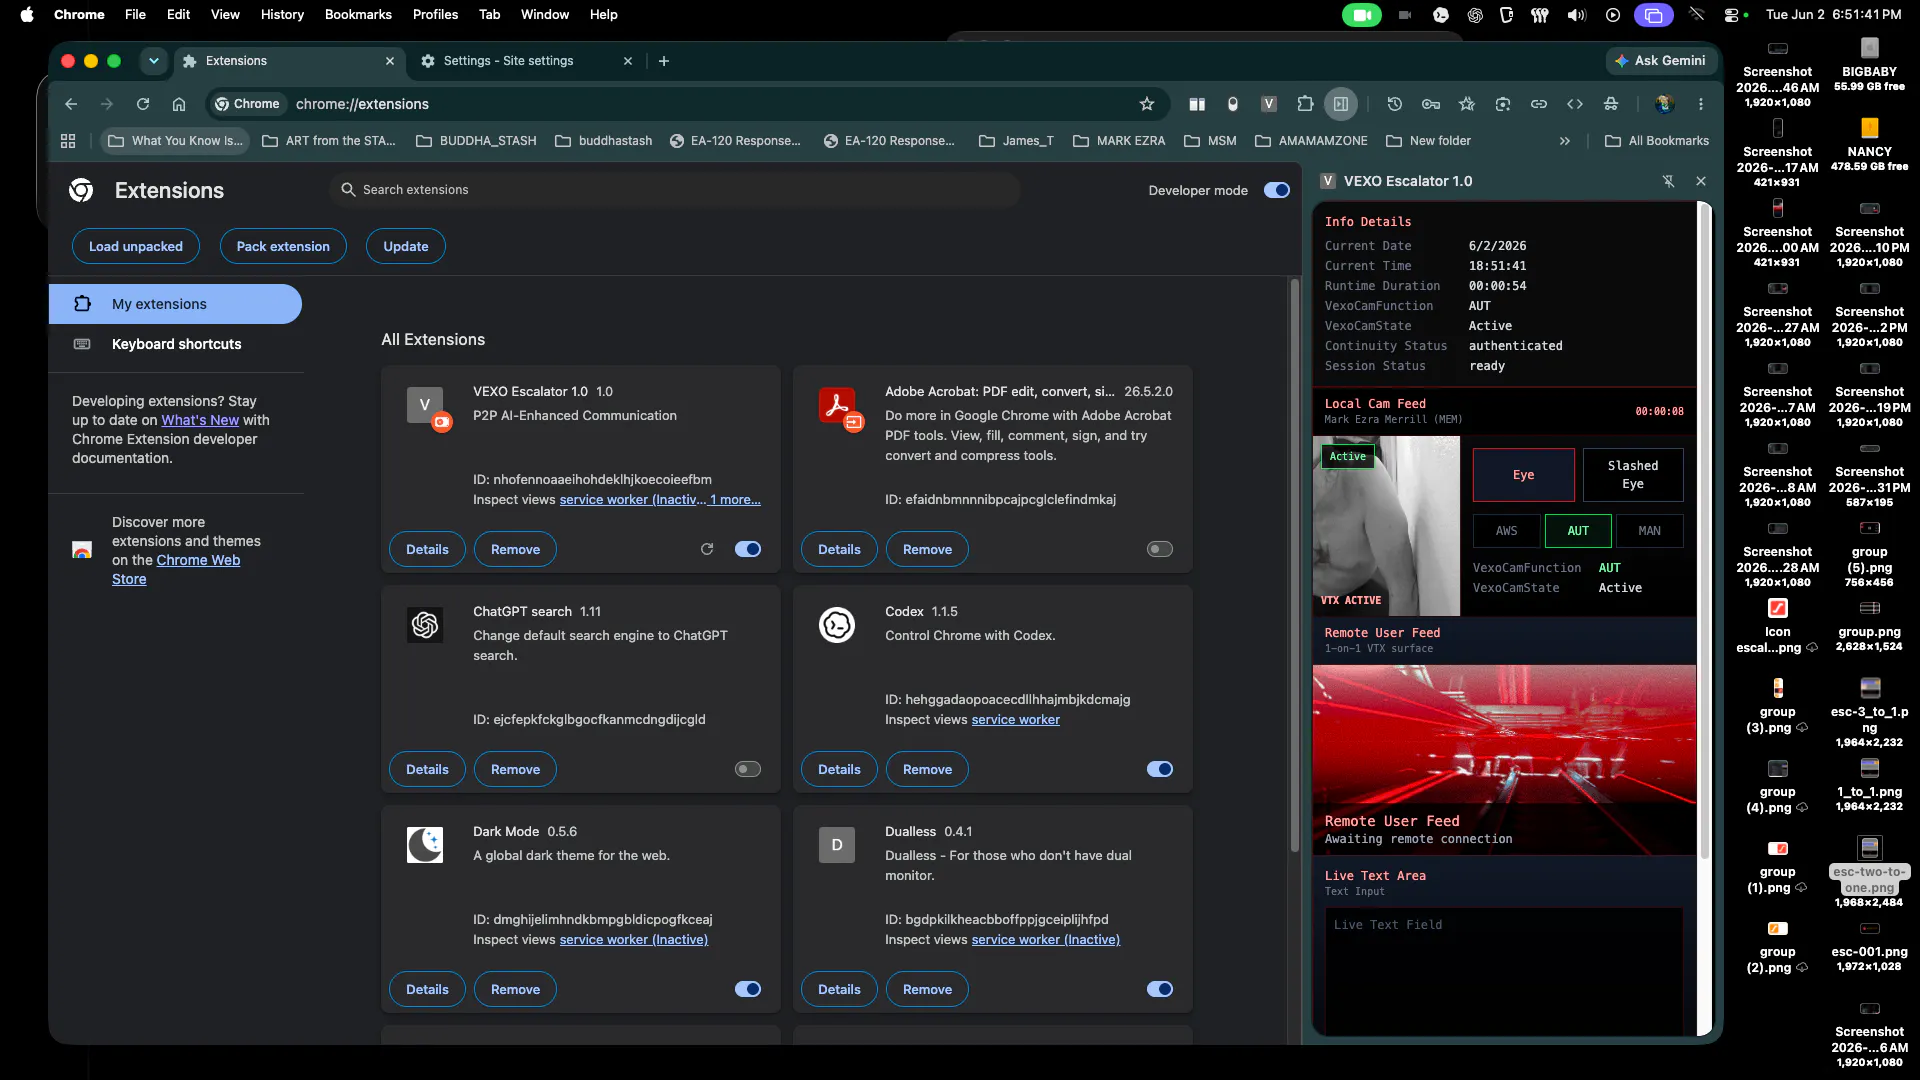
Task: Open the All Bookmarks folder
Action: coord(1657,141)
